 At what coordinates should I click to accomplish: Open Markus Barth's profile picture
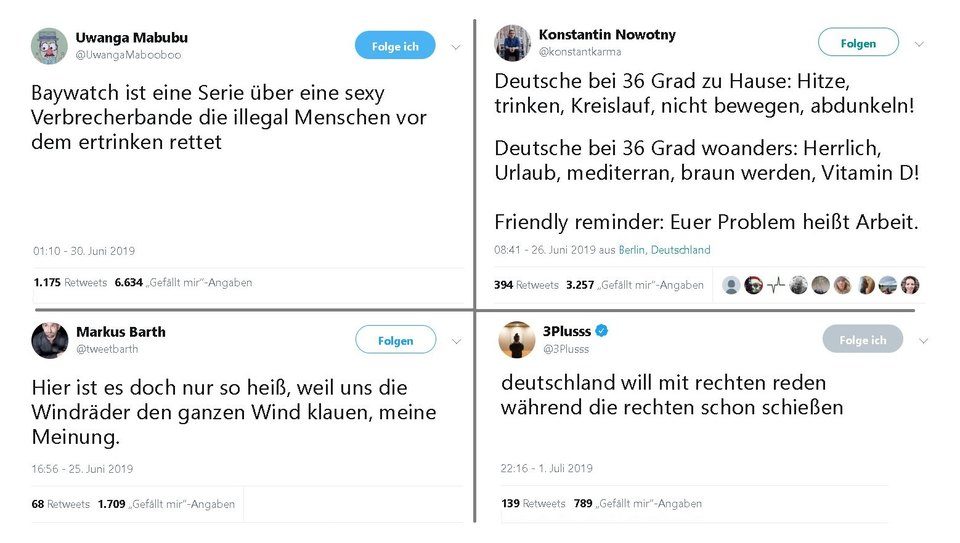tap(50, 340)
